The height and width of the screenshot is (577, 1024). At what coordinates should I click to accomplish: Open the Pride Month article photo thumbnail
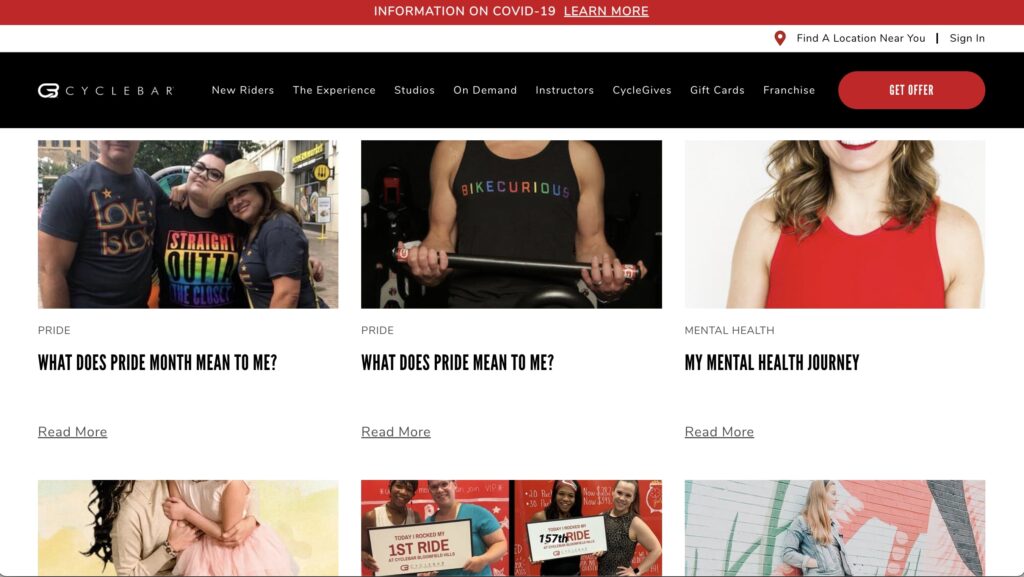[188, 224]
